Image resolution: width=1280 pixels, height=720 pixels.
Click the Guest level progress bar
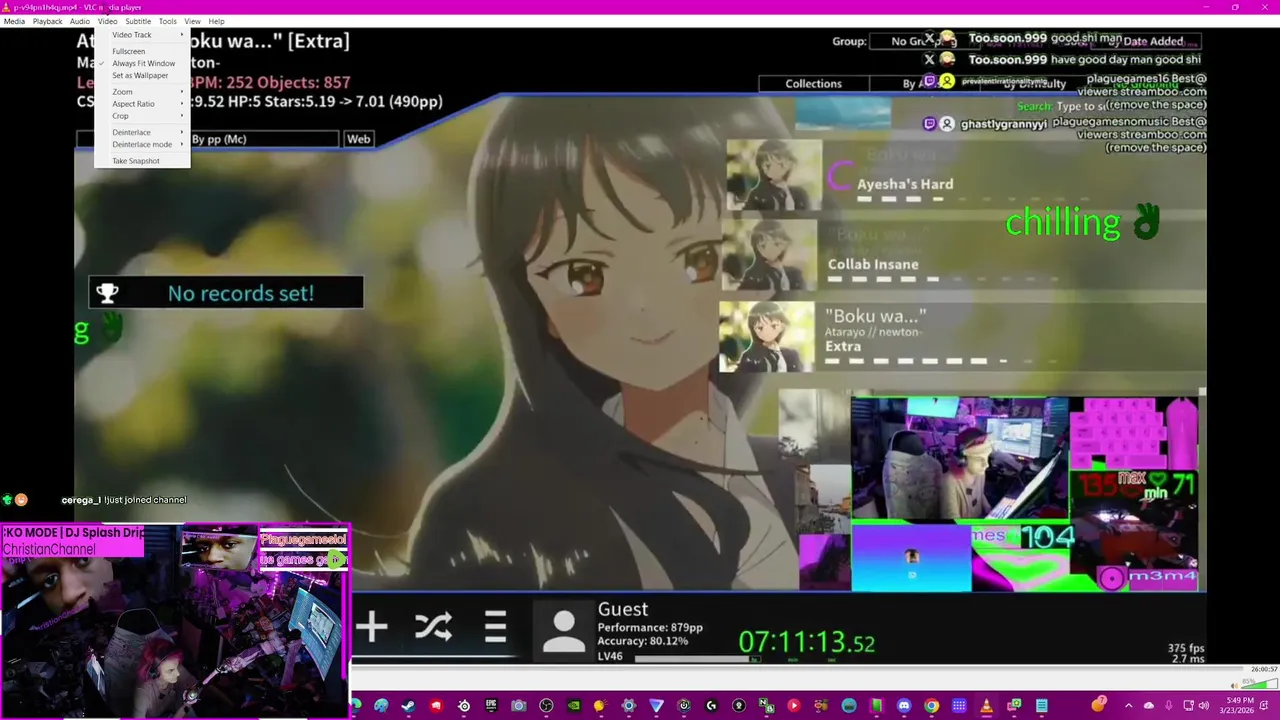[x=697, y=658]
